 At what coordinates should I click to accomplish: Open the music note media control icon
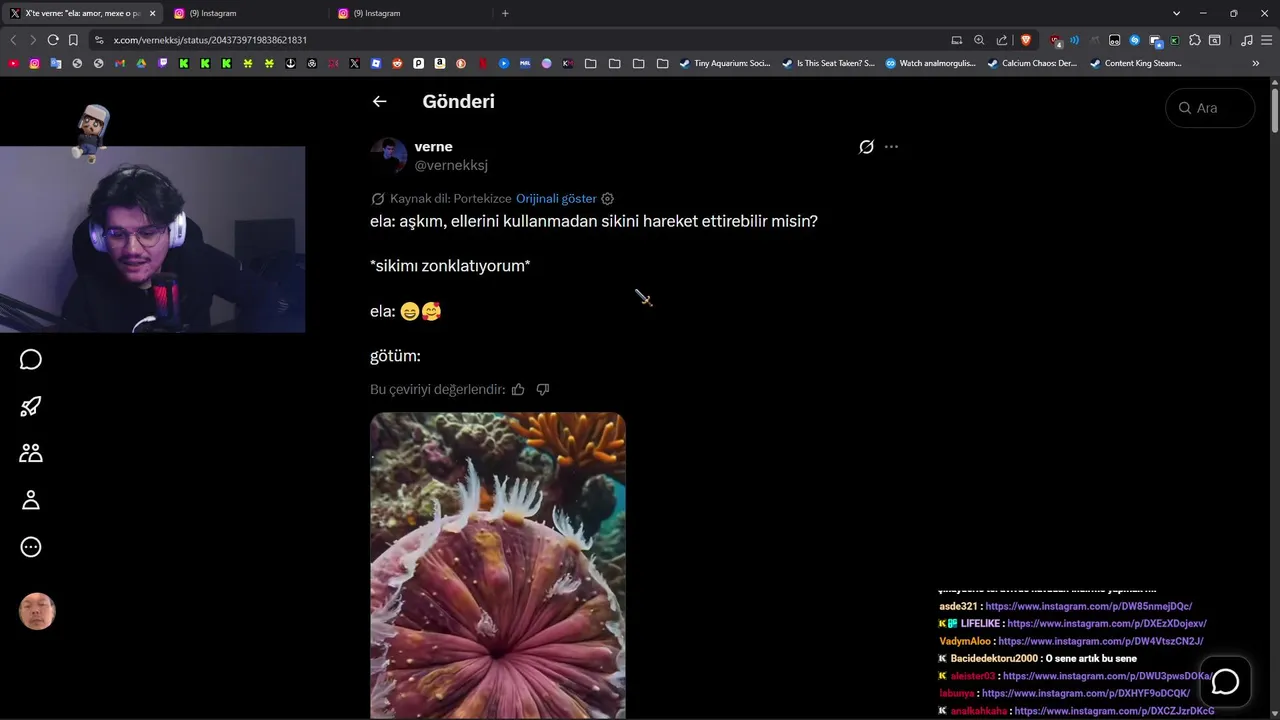click(1247, 40)
